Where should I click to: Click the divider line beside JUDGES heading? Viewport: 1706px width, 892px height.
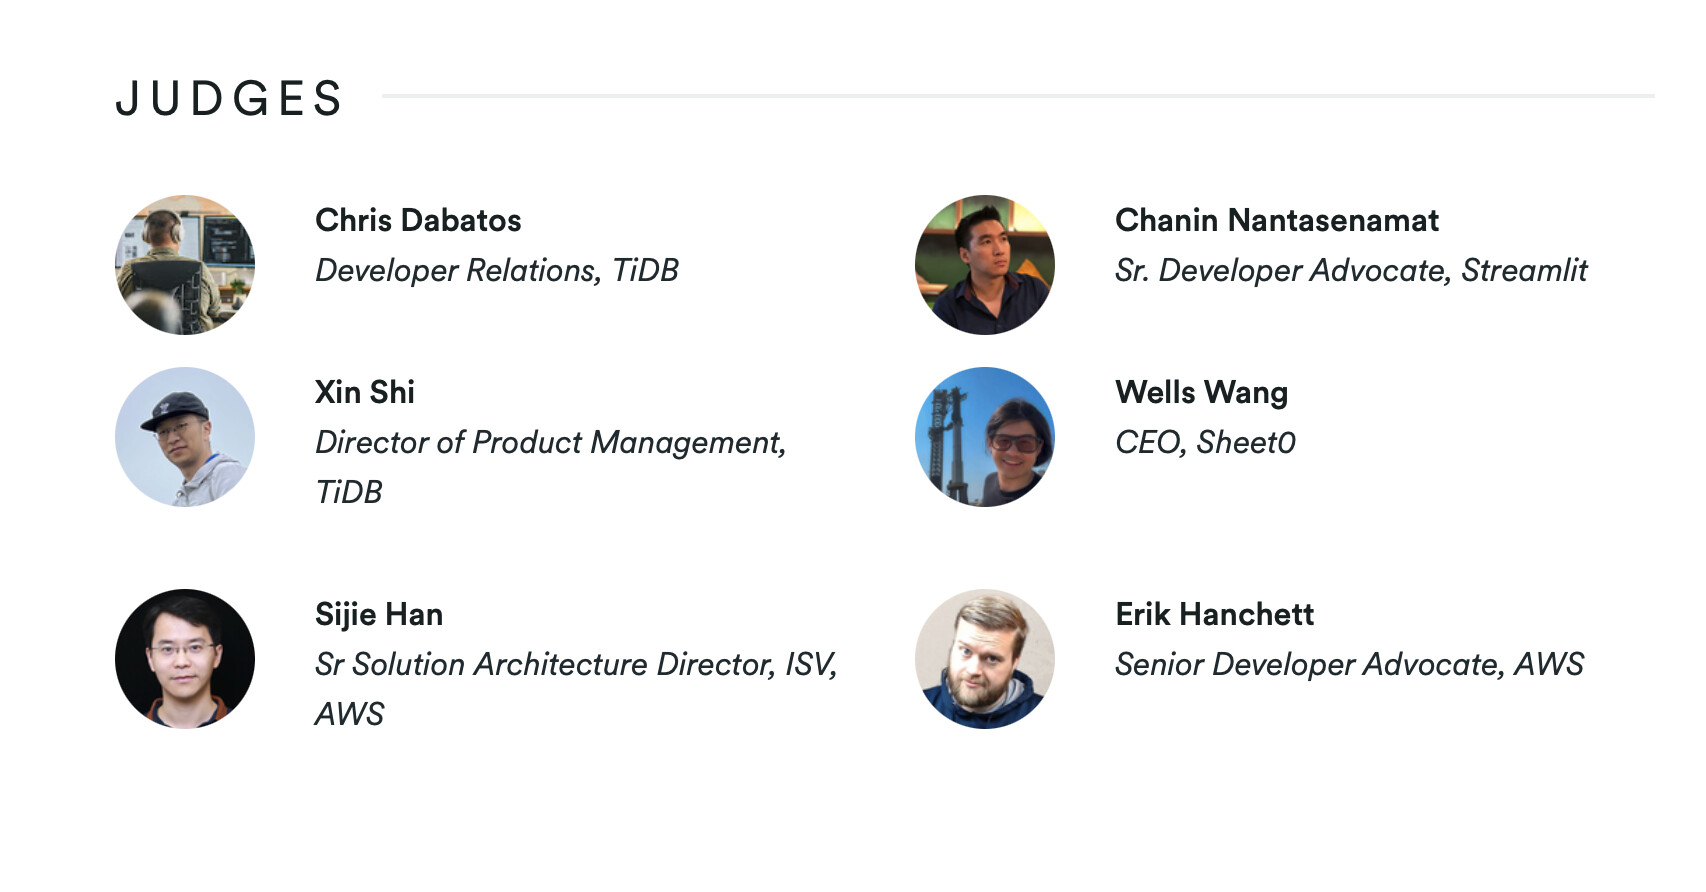click(x=1017, y=96)
